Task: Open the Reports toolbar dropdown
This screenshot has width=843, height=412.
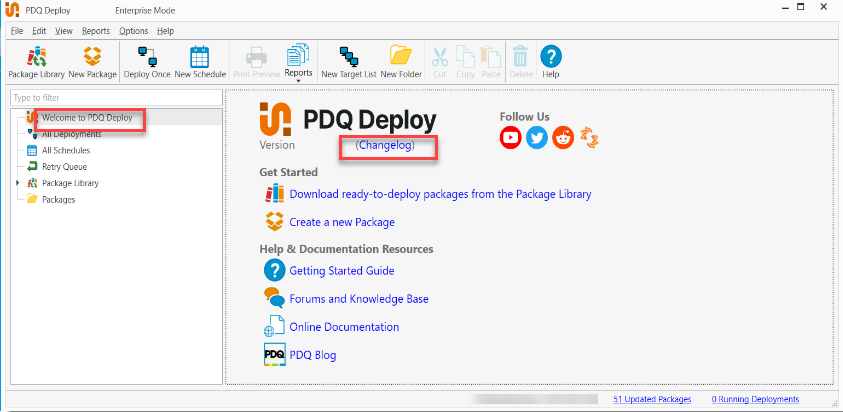Action: point(298,62)
